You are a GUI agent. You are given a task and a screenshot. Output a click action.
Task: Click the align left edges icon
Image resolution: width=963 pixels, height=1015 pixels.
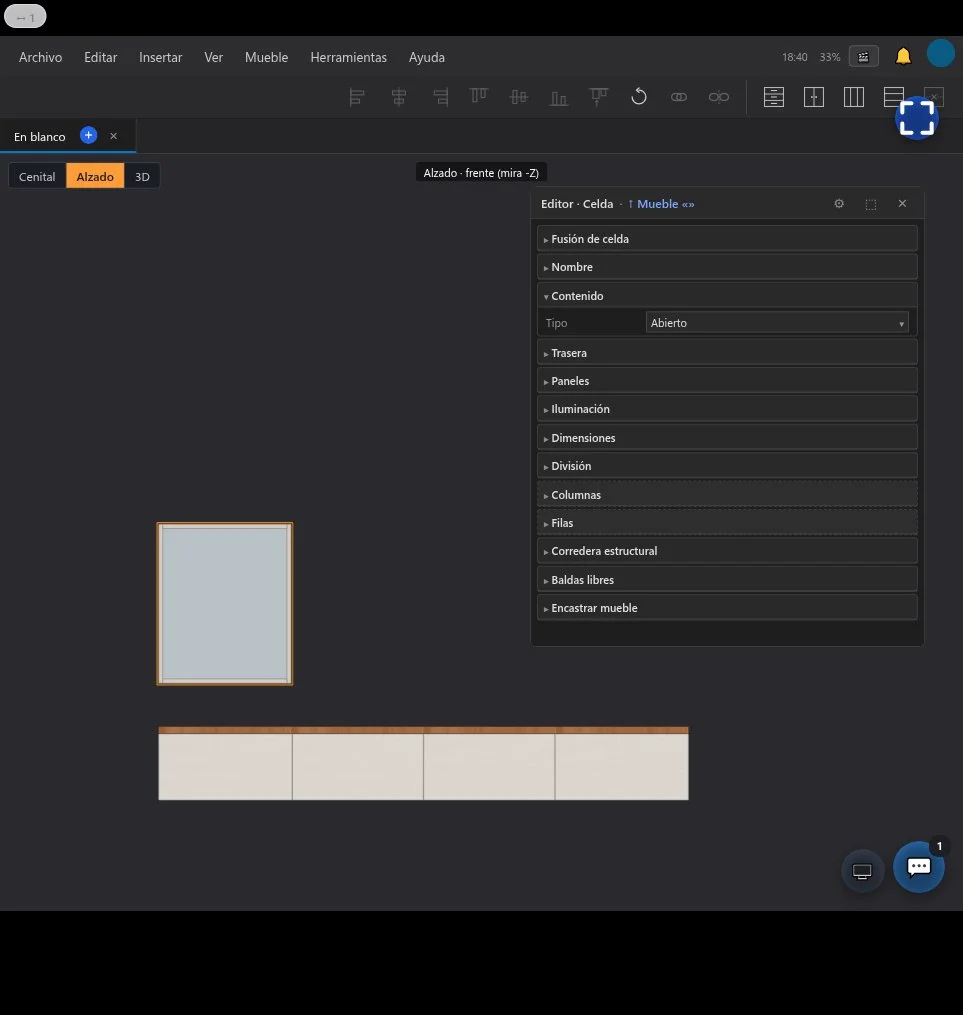point(357,97)
